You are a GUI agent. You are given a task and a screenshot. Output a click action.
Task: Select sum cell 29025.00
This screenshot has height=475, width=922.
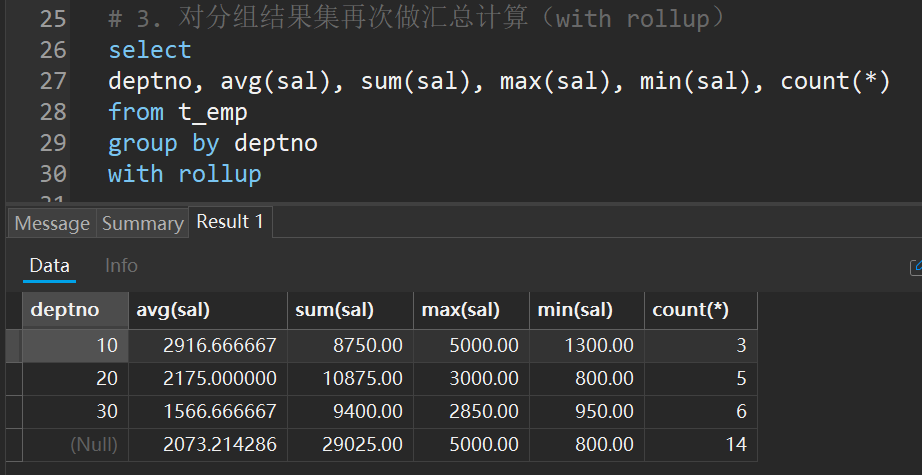[350, 444]
